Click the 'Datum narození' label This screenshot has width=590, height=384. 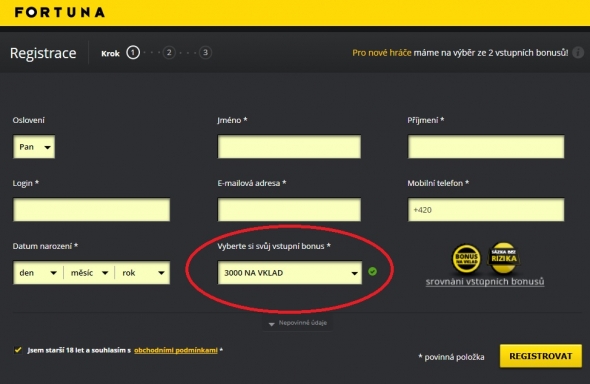pyautogui.click(x=45, y=246)
